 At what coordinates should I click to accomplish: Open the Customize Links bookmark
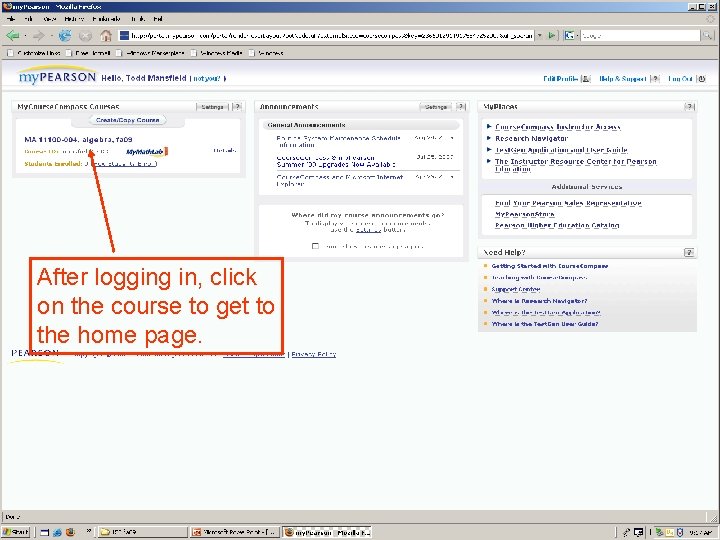[34, 53]
